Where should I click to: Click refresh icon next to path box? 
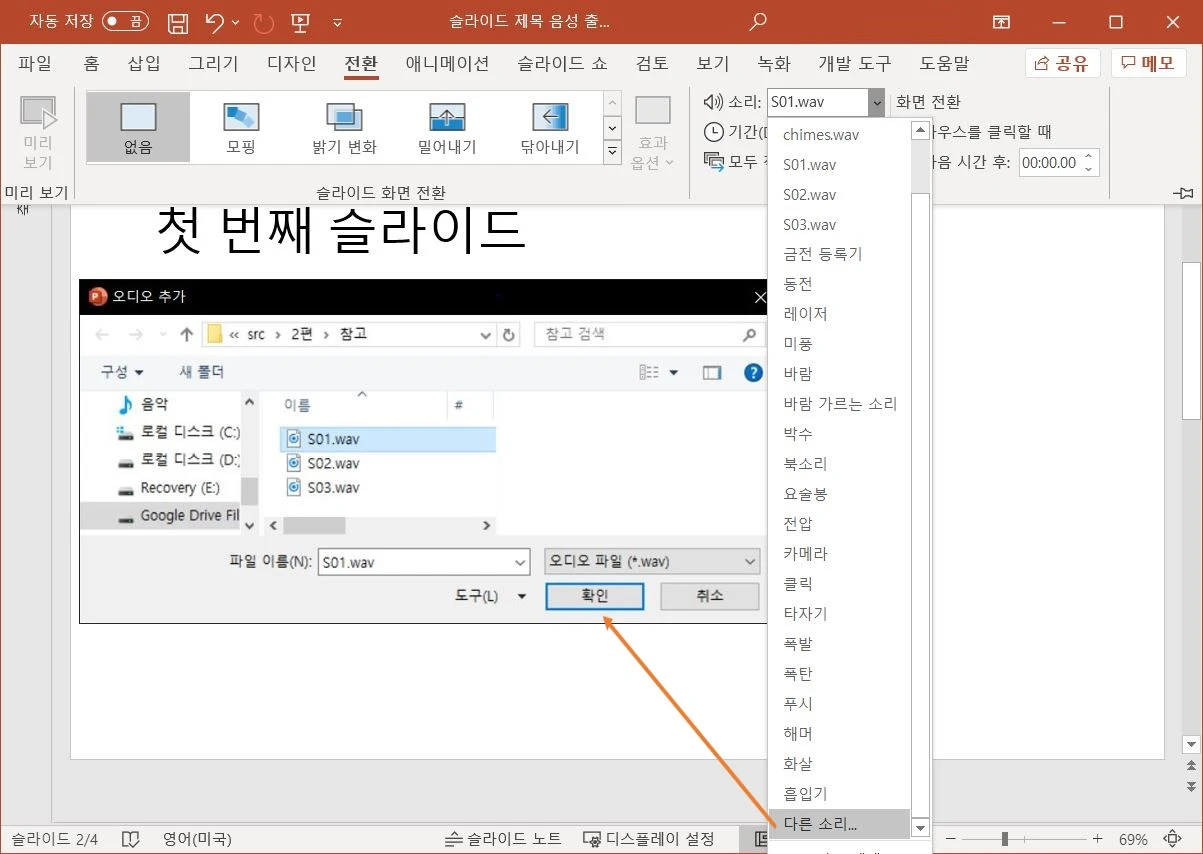(x=509, y=334)
